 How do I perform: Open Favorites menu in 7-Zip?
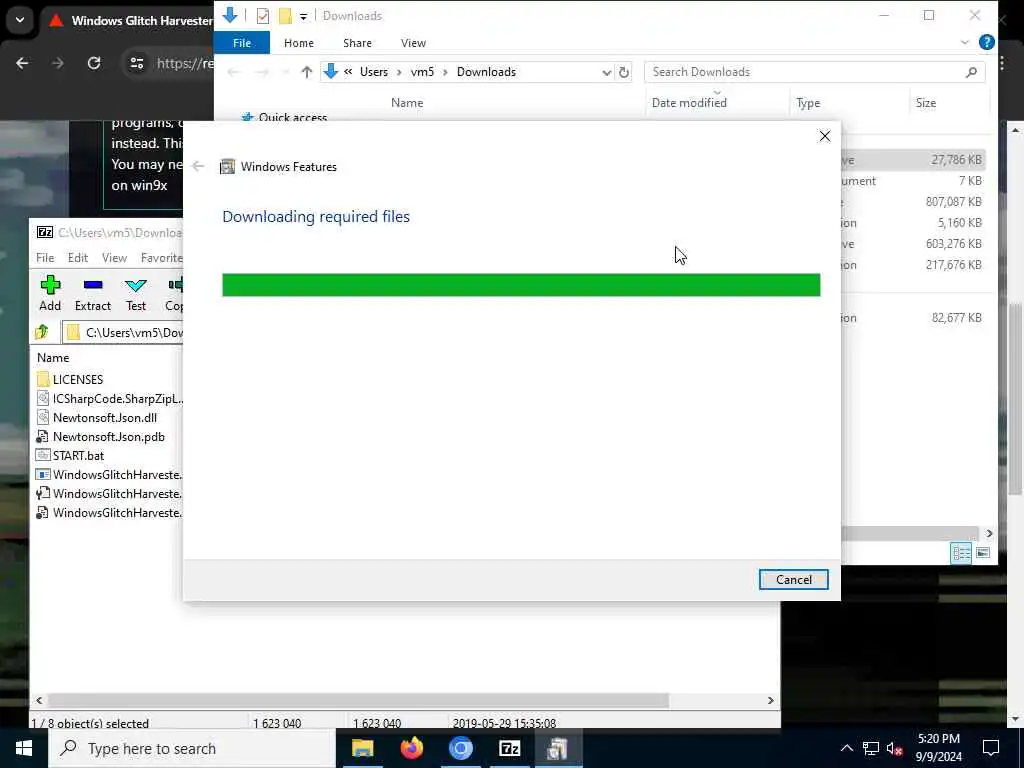coord(161,258)
